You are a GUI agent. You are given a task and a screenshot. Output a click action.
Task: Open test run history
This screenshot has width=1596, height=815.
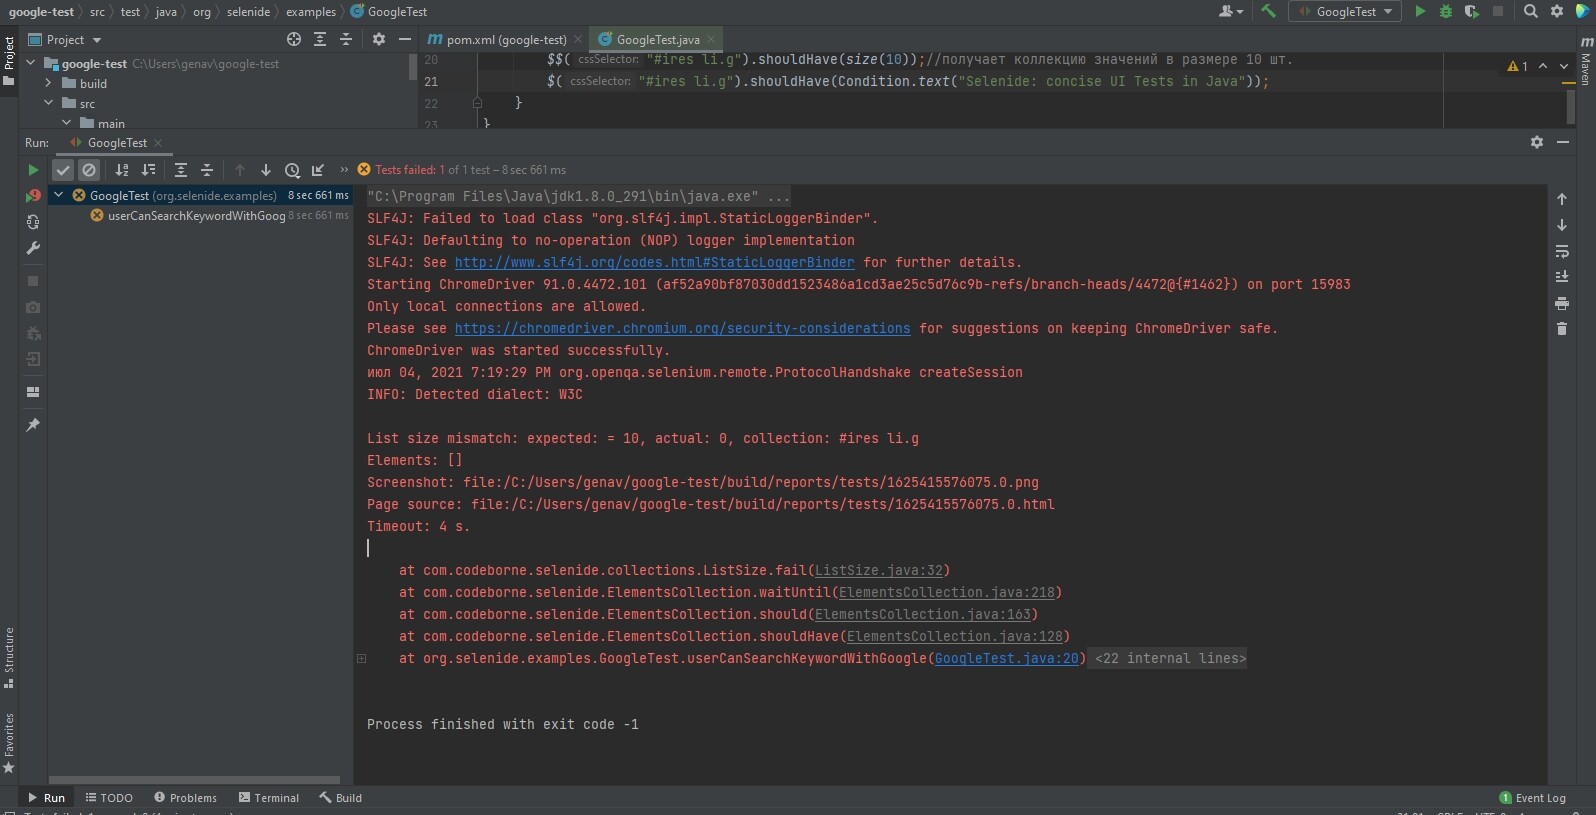pyautogui.click(x=292, y=170)
